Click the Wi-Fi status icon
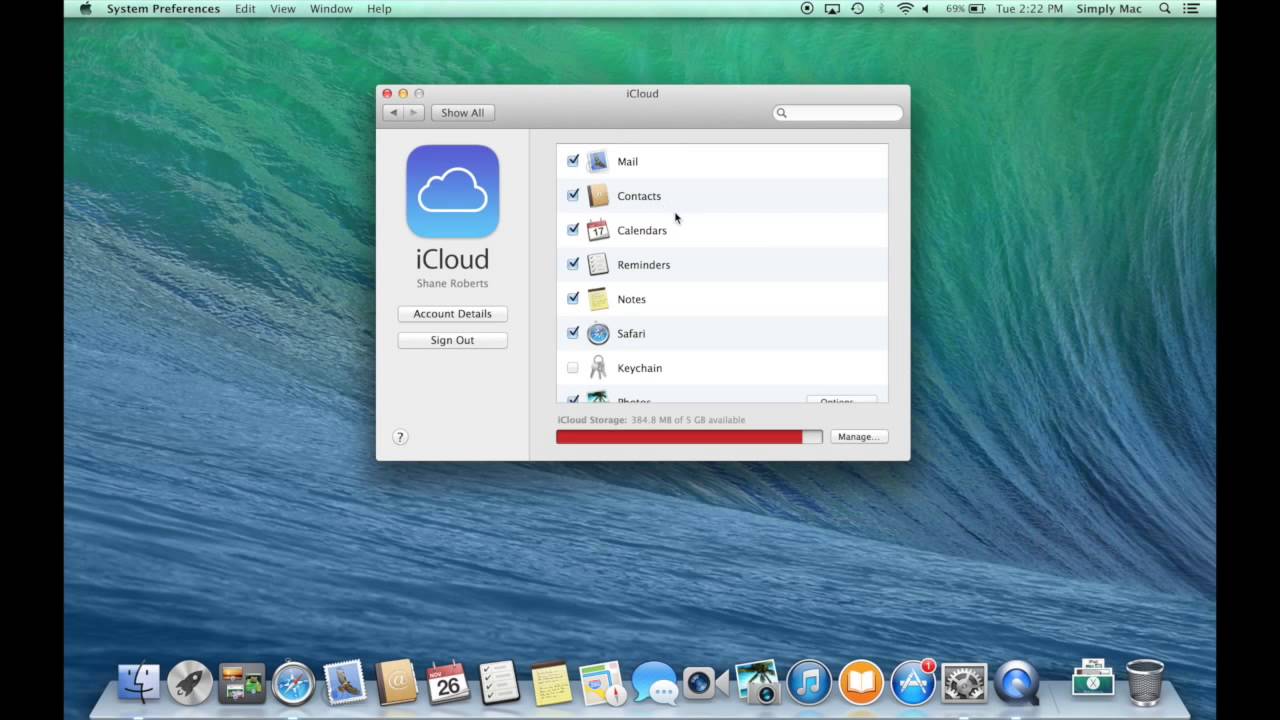Screen dimensions: 1280x720 coord(905,8)
